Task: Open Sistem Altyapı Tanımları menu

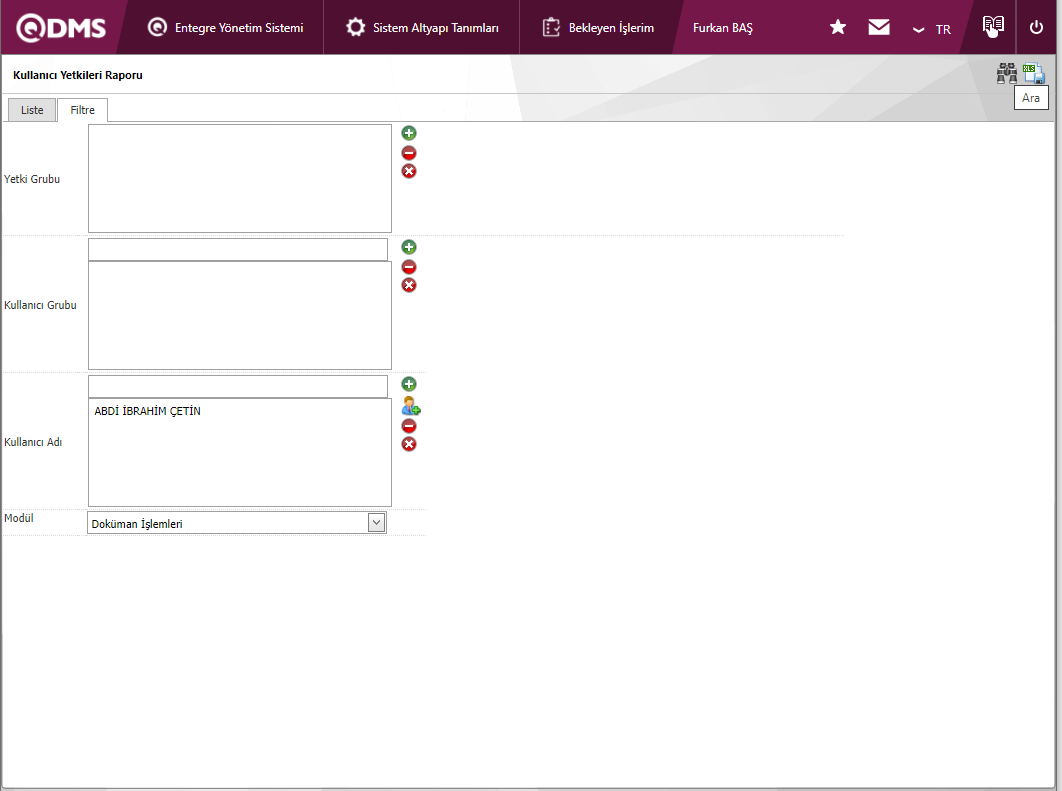Action: coord(422,28)
